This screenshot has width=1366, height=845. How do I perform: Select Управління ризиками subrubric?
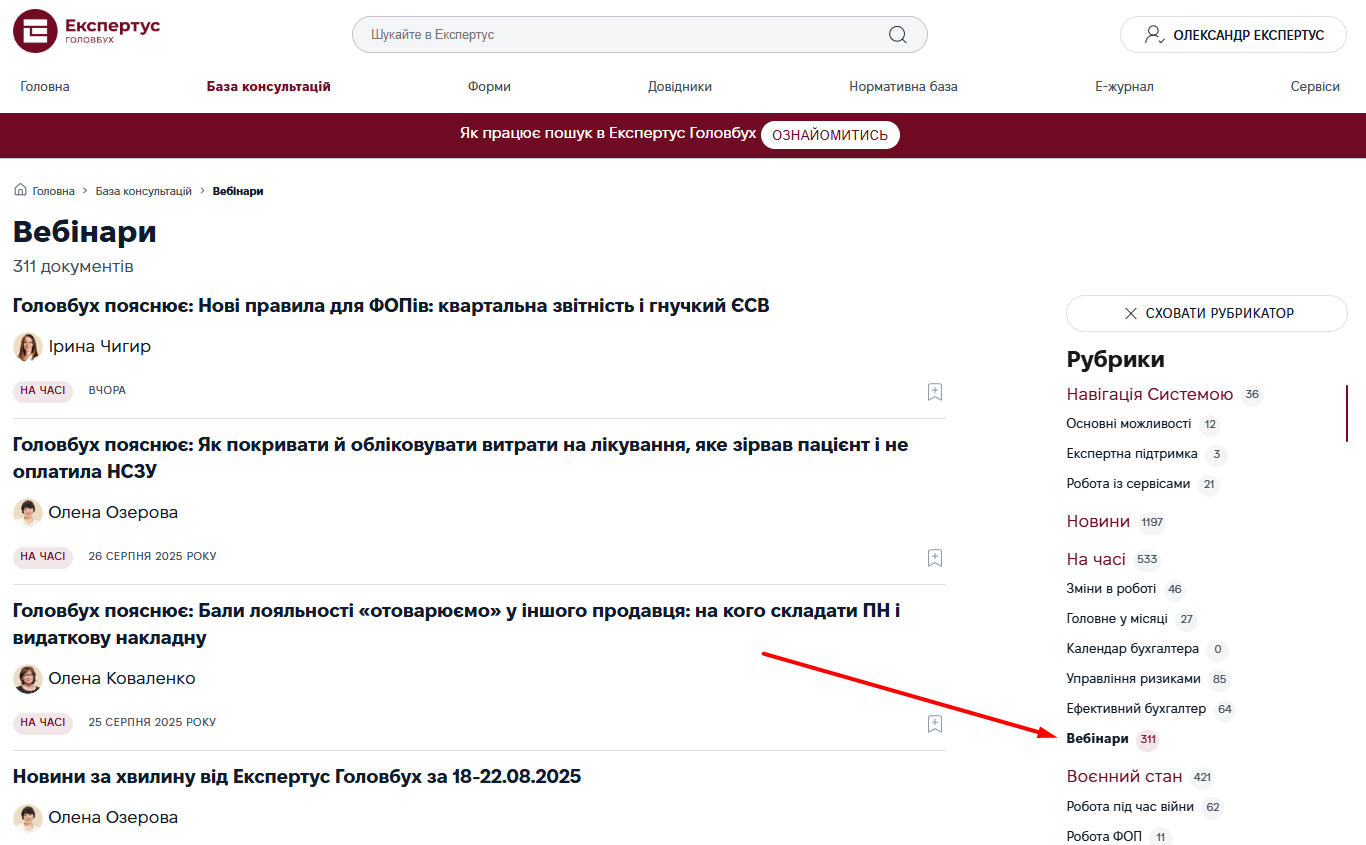(x=1133, y=679)
